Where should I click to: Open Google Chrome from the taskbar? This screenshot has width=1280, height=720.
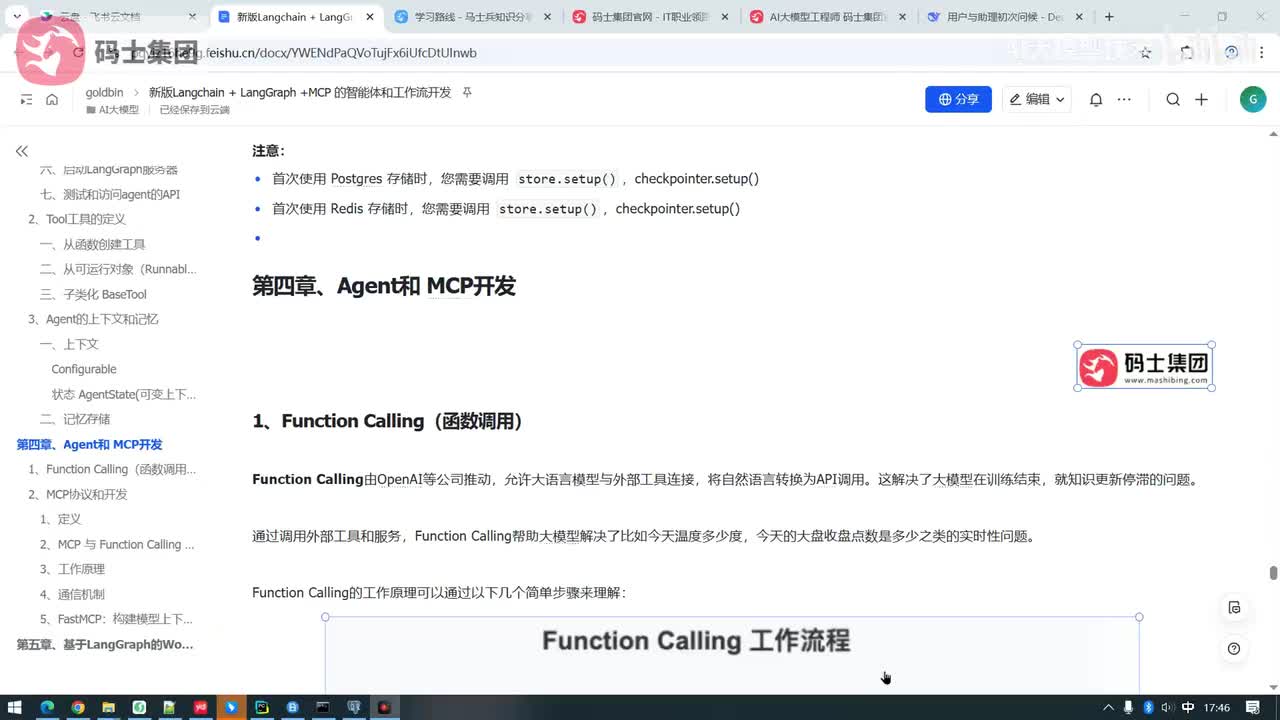78,707
